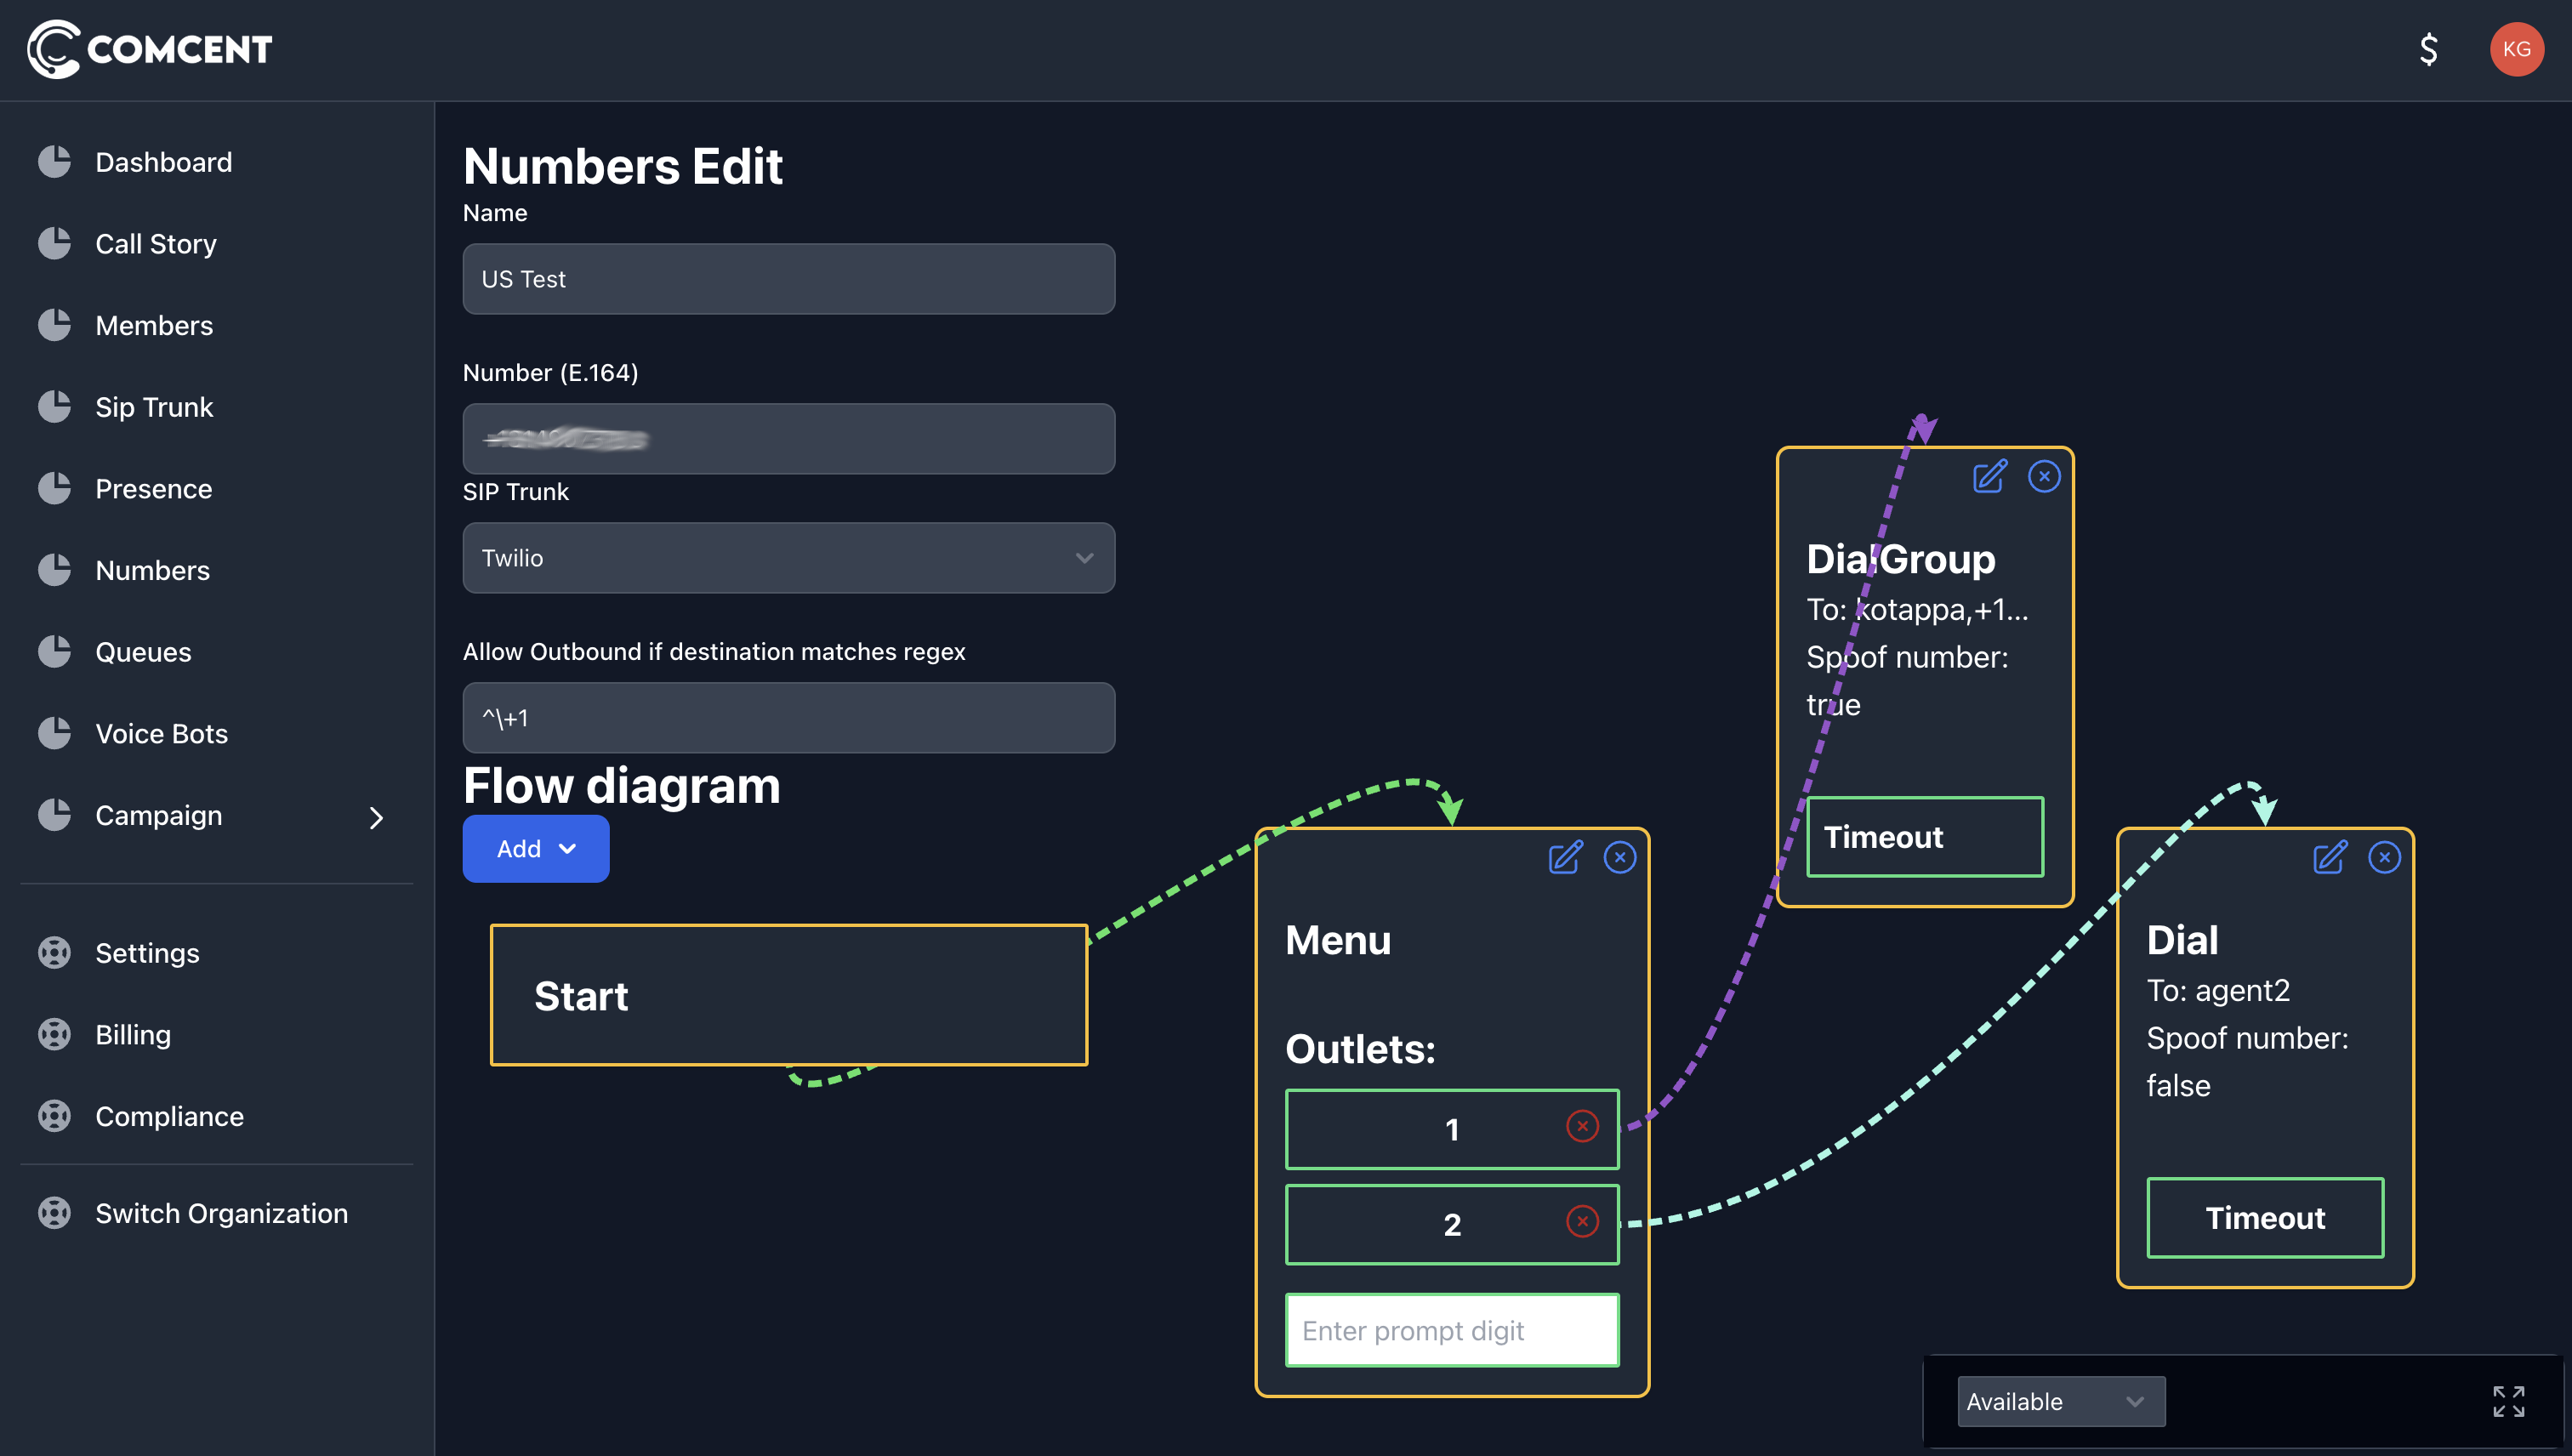
Task: Click the Call Story sidebar icon
Action: (55, 244)
